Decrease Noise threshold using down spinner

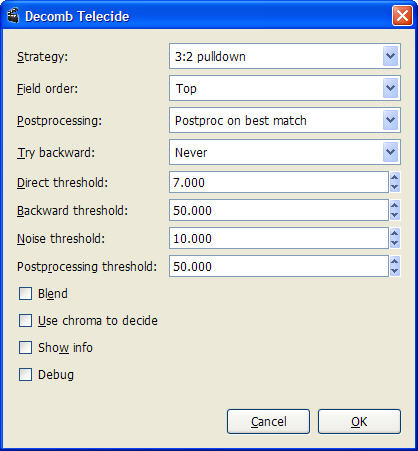click(395, 243)
